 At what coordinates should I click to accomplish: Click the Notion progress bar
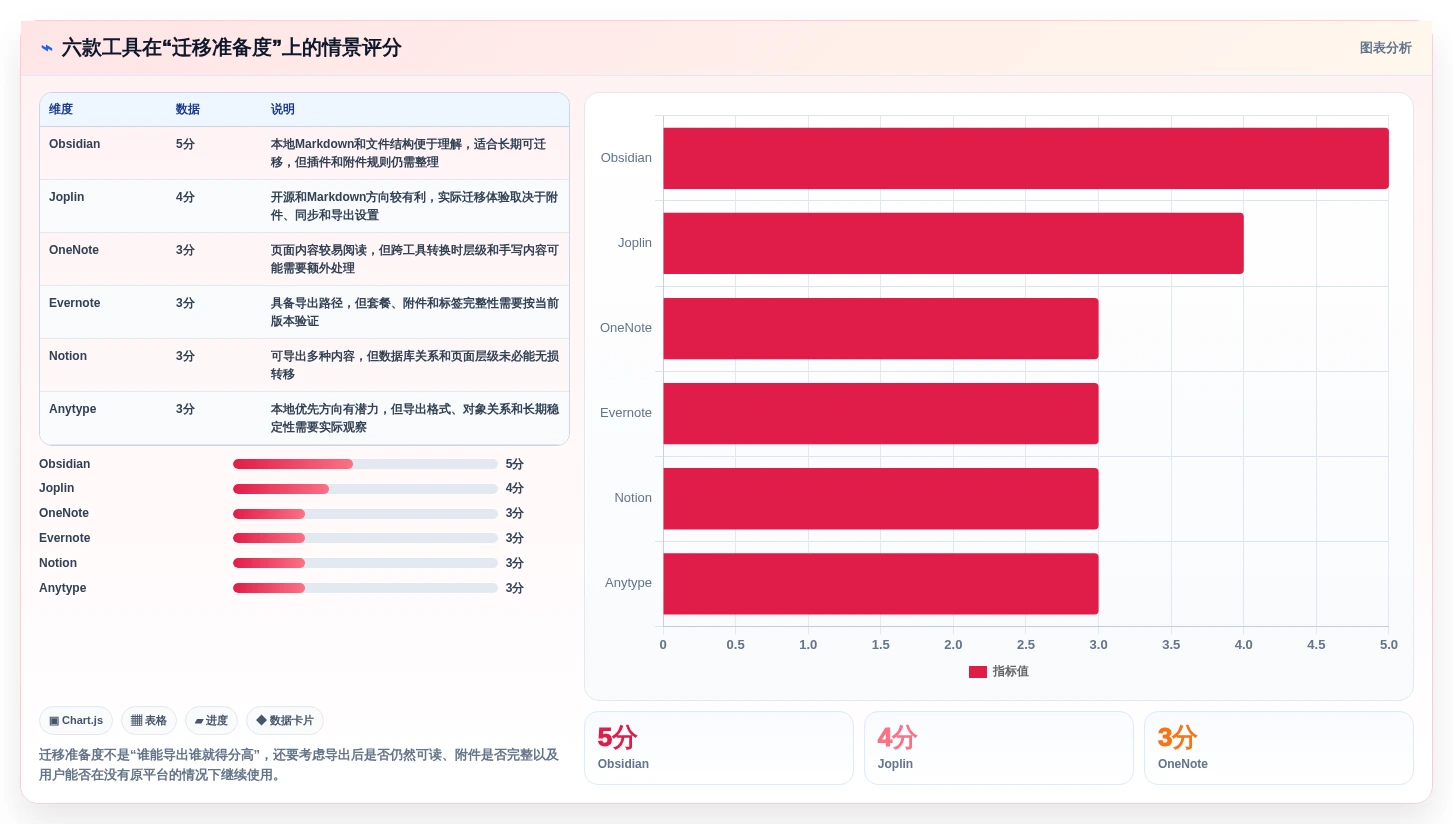[365, 563]
